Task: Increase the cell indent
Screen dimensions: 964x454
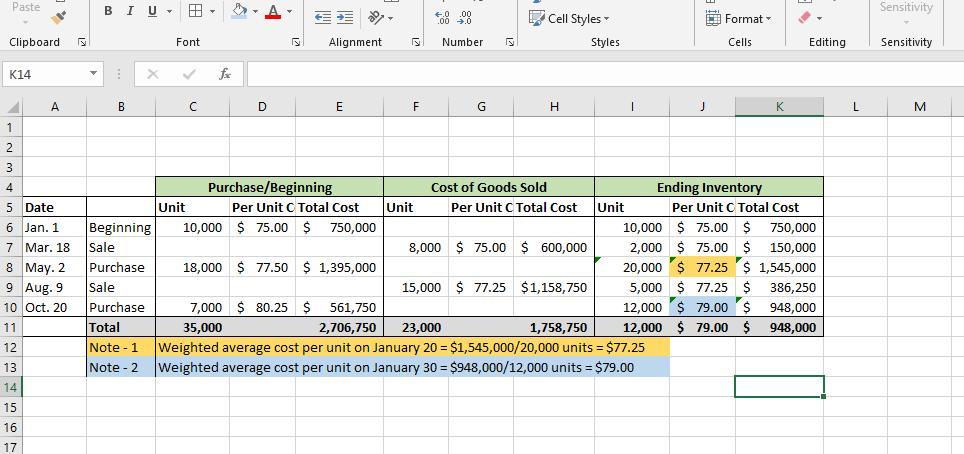Action: click(x=344, y=17)
